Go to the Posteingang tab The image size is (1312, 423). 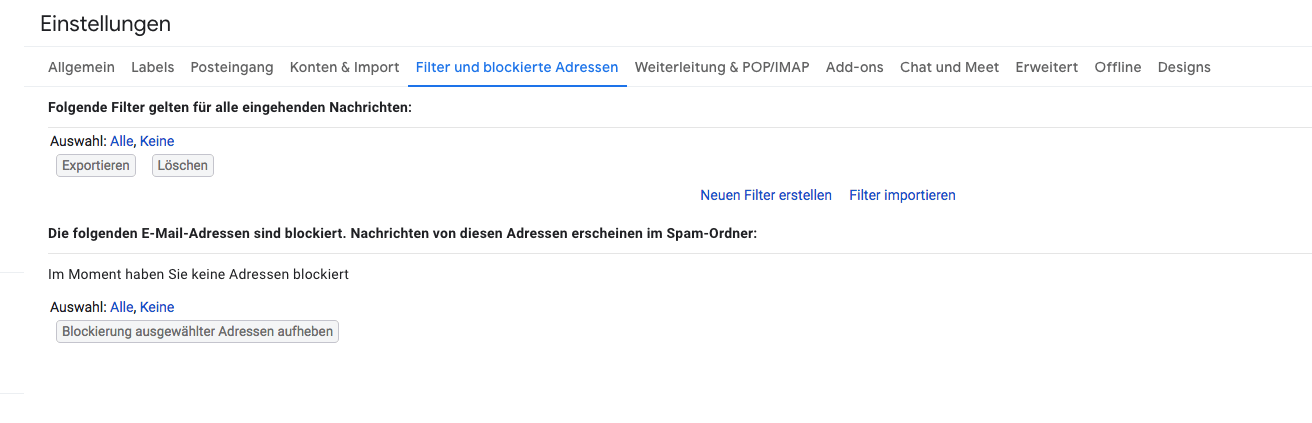point(231,67)
